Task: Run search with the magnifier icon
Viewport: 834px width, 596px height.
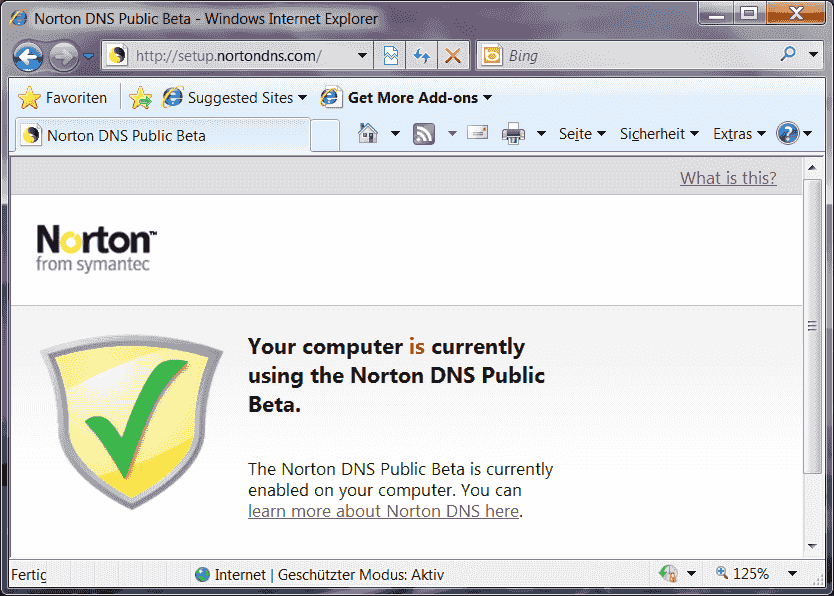Action: pyautogui.click(x=788, y=54)
